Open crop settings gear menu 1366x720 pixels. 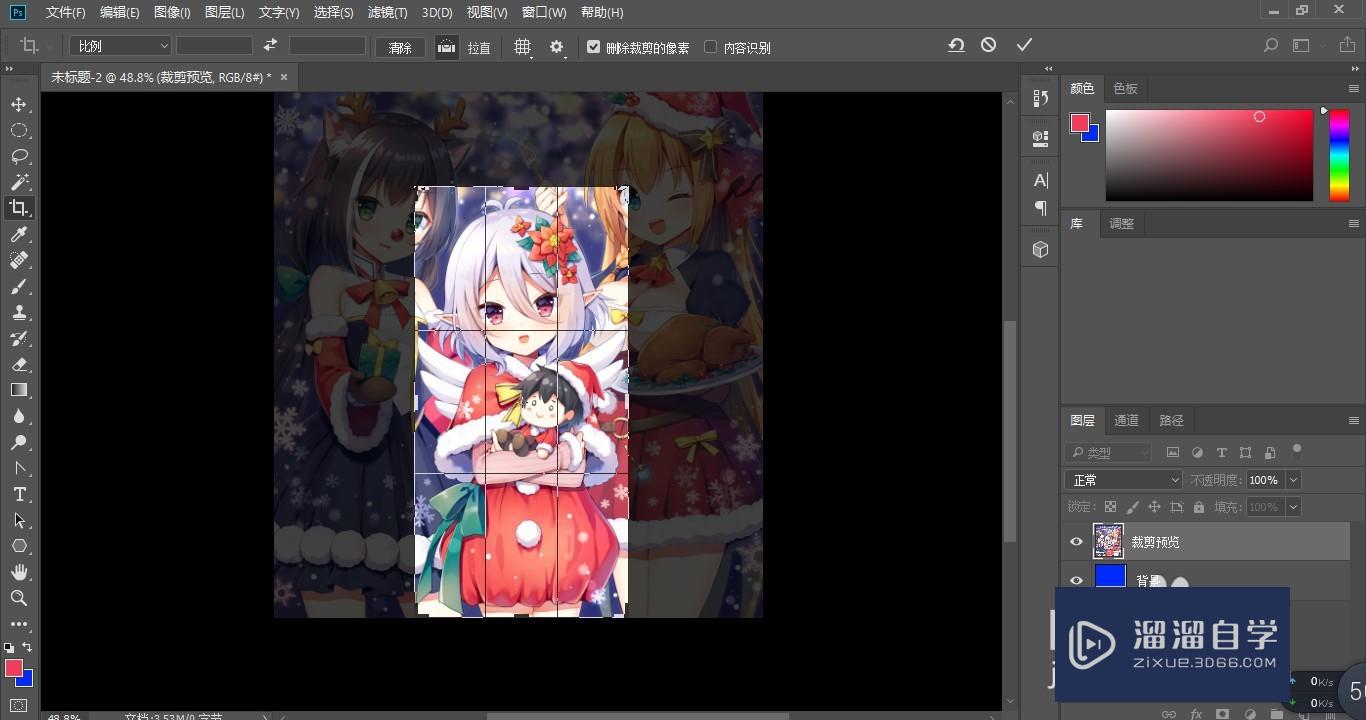pyautogui.click(x=557, y=47)
